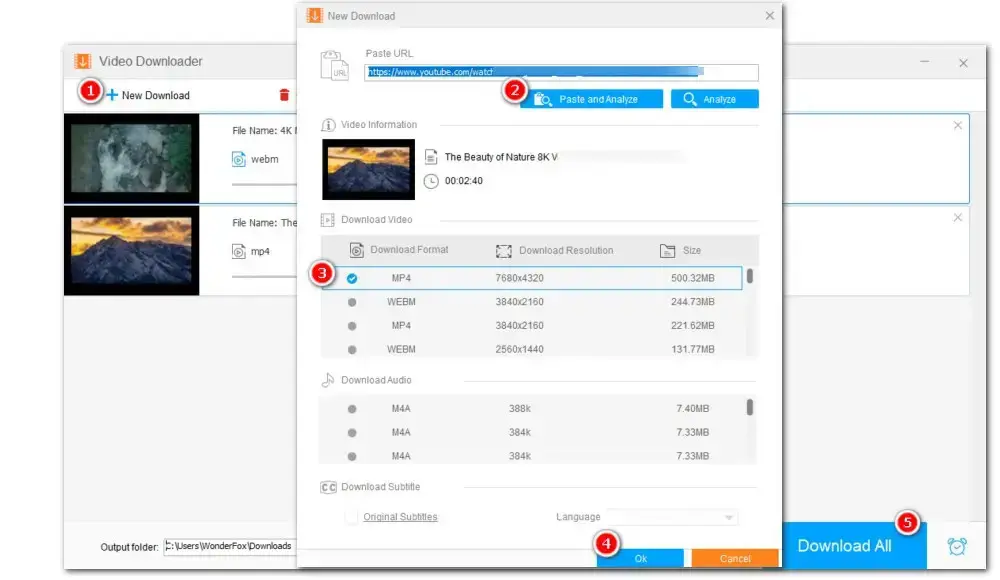Image resolution: width=1000 pixels, height=580 pixels.
Task: Click the mp4 format icon in second download
Action: (x=239, y=252)
